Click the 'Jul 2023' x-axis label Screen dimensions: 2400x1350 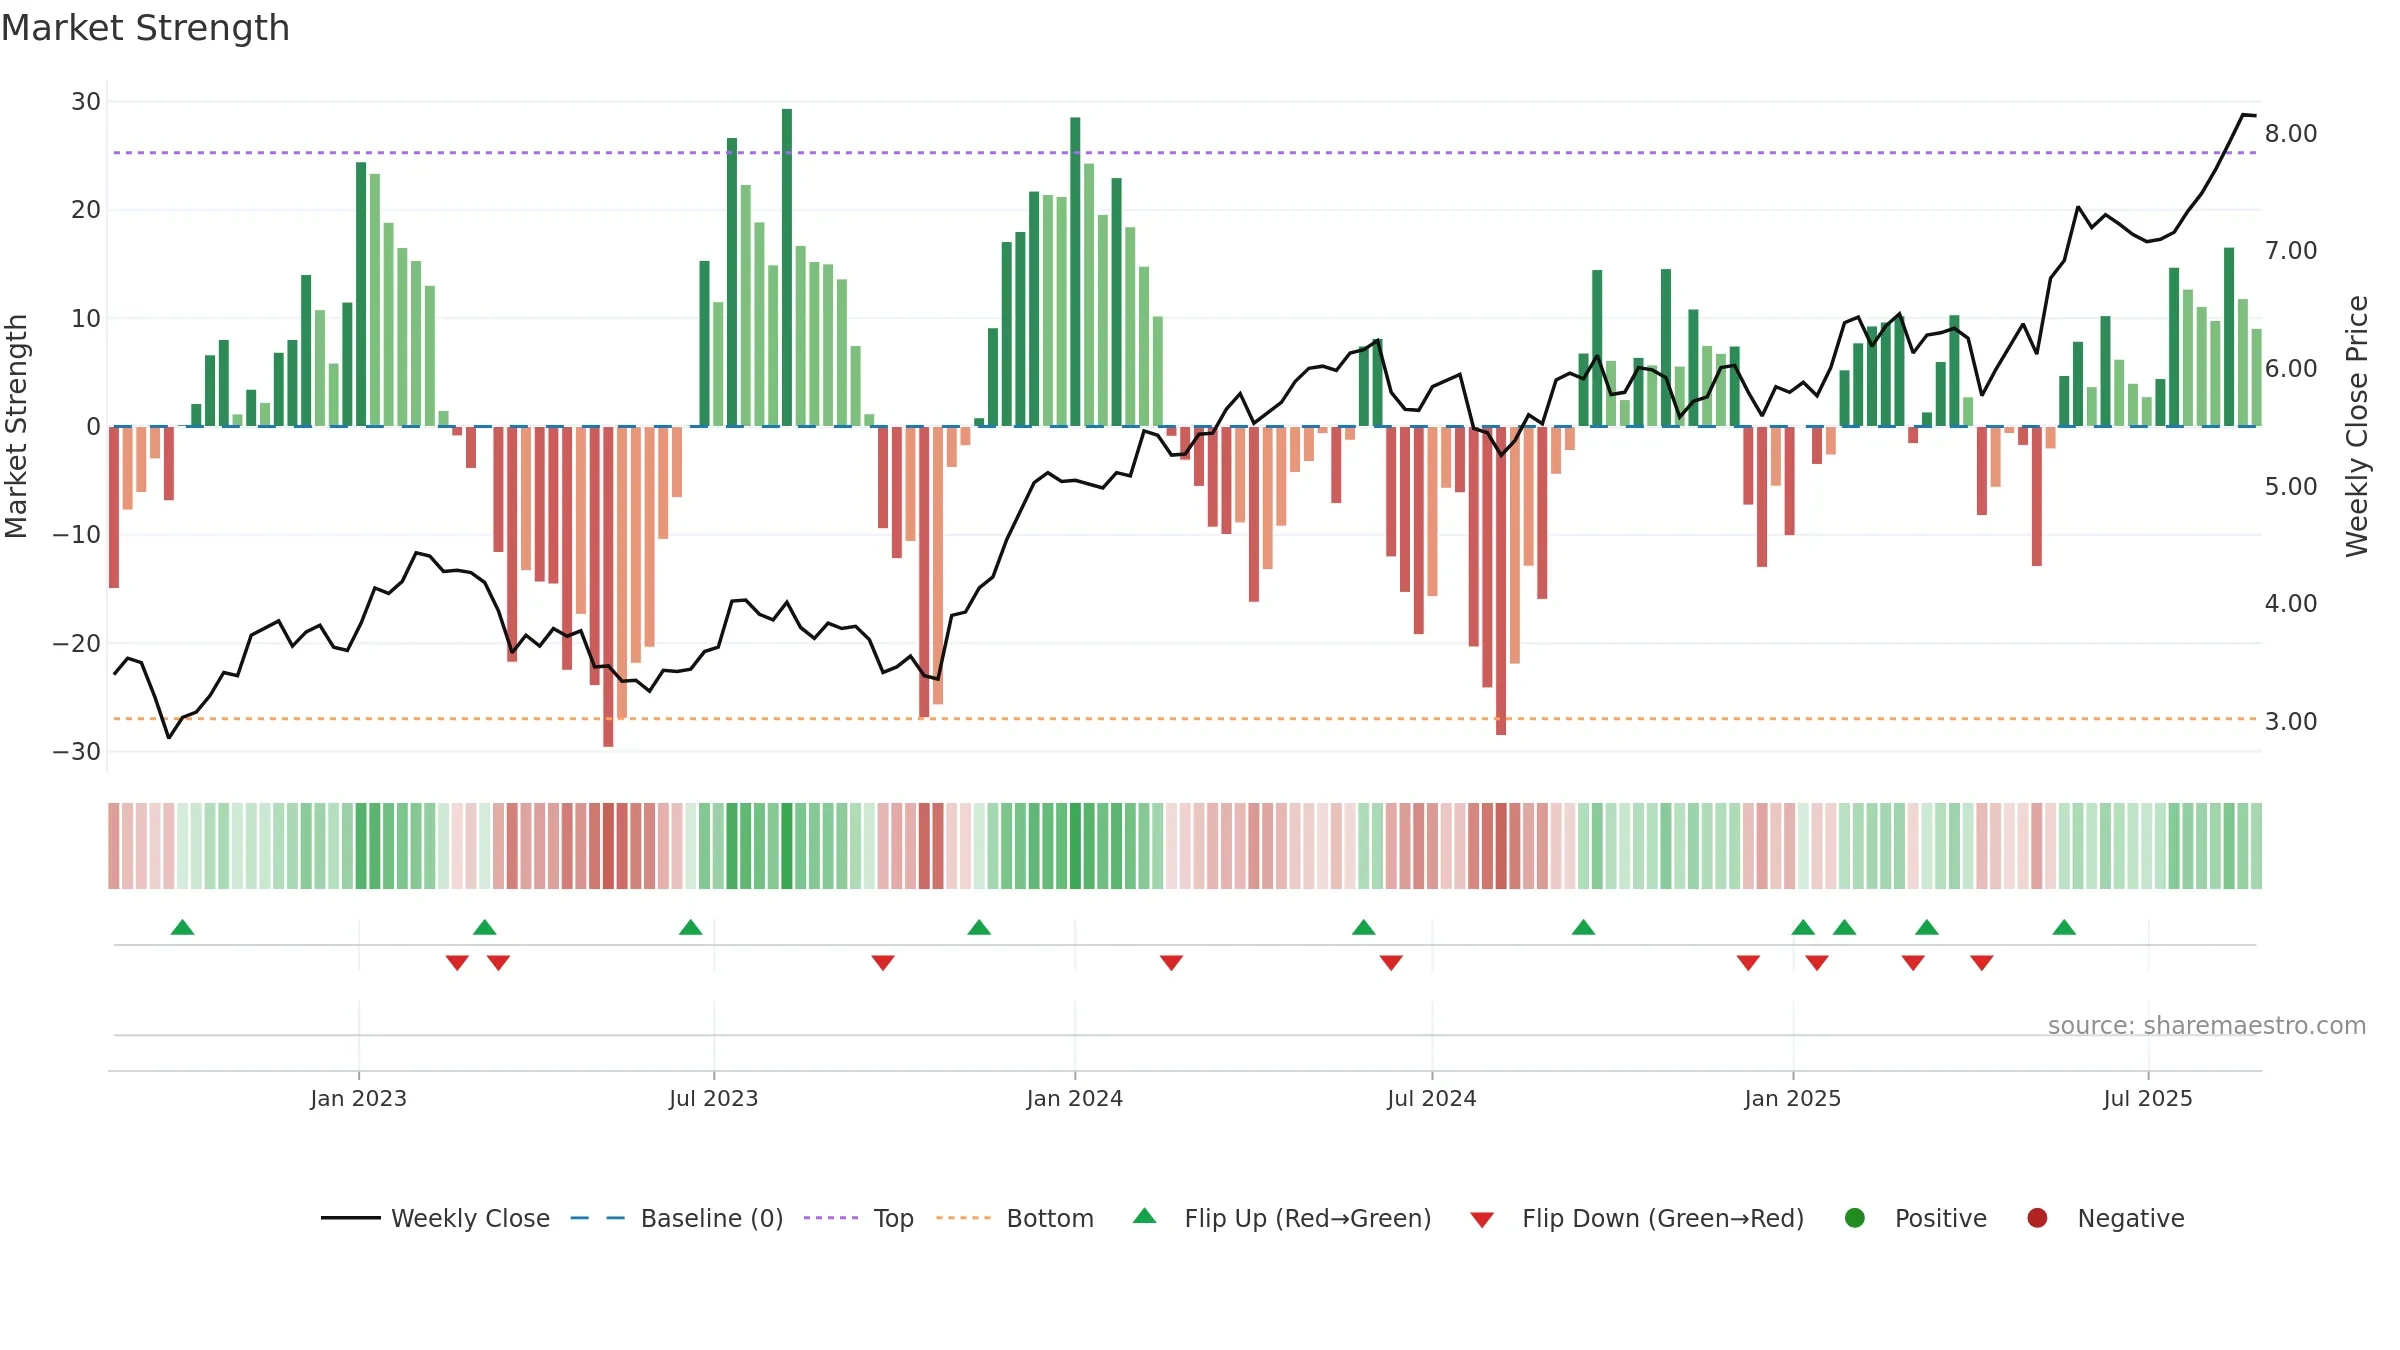714,1099
